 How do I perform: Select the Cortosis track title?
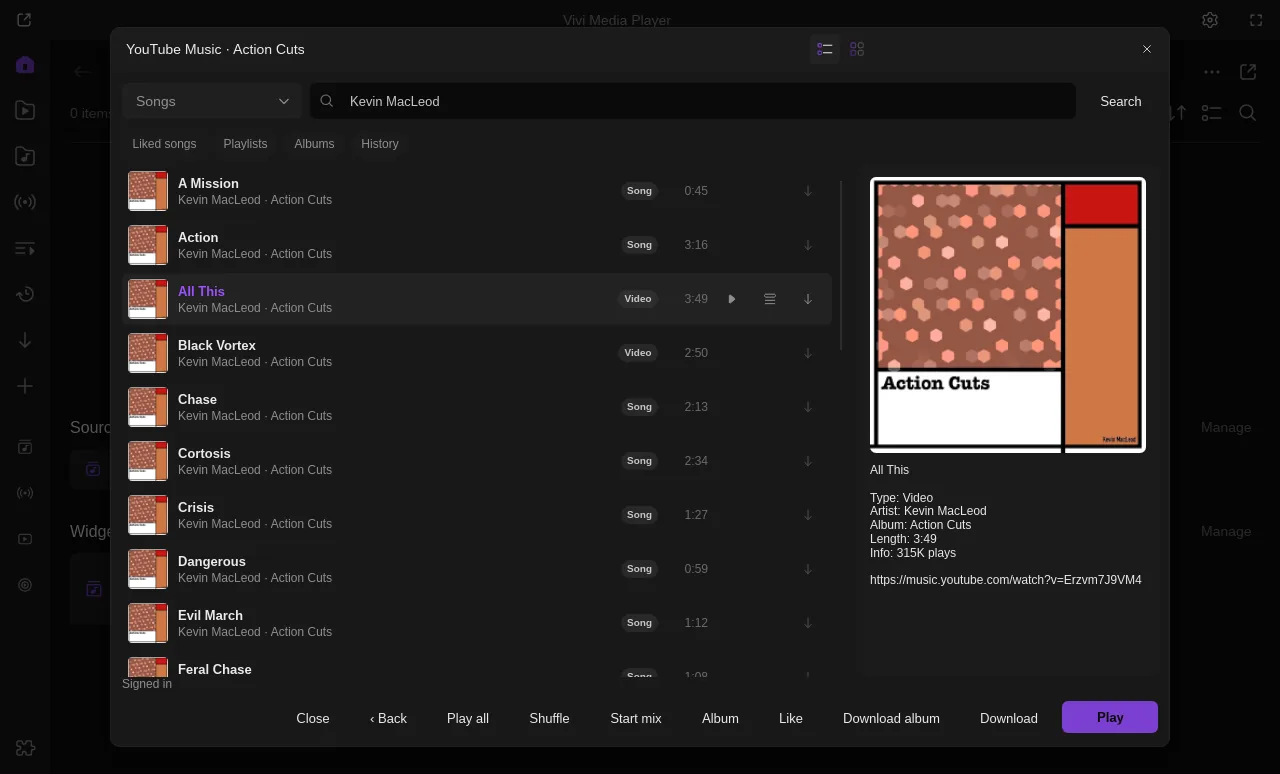(204, 453)
